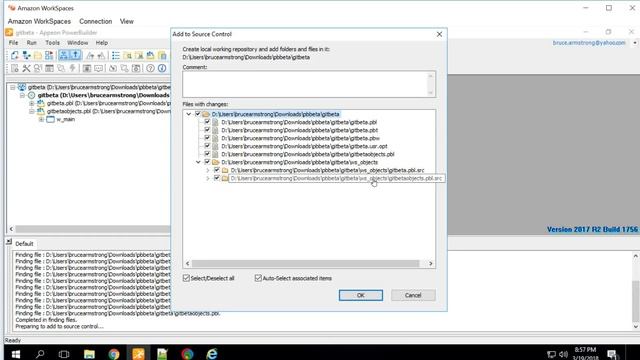Collapse gitbetaobjects.pbl library in system tree
The image size is (640, 360).
point(32,111)
